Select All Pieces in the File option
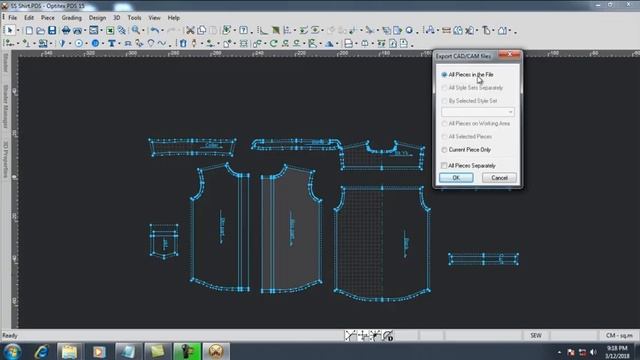The image size is (640, 360). (x=467, y=75)
